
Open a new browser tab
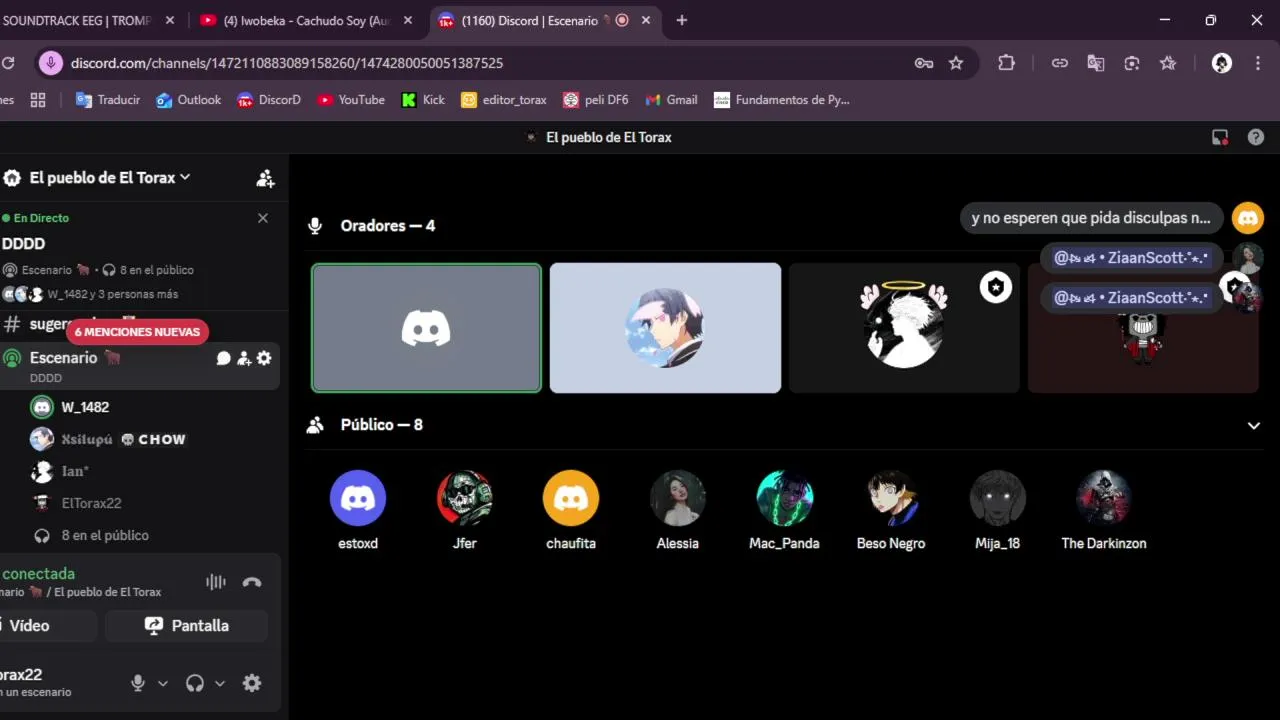(682, 20)
